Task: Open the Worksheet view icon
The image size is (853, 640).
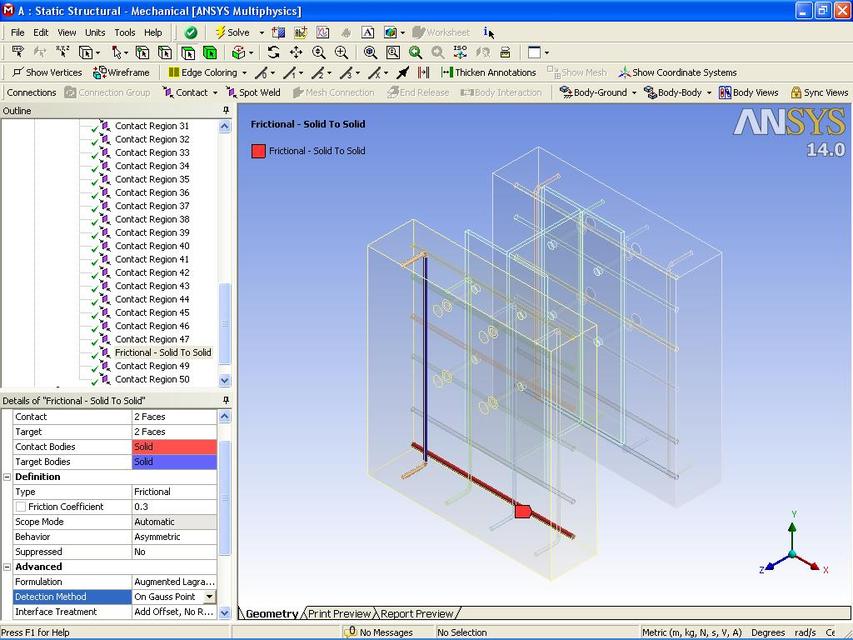Action: pos(440,32)
